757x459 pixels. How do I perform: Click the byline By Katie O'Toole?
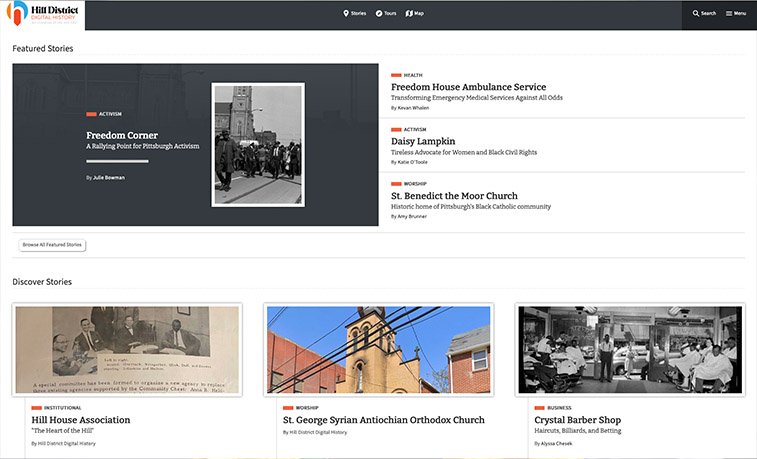coord(409,162)
